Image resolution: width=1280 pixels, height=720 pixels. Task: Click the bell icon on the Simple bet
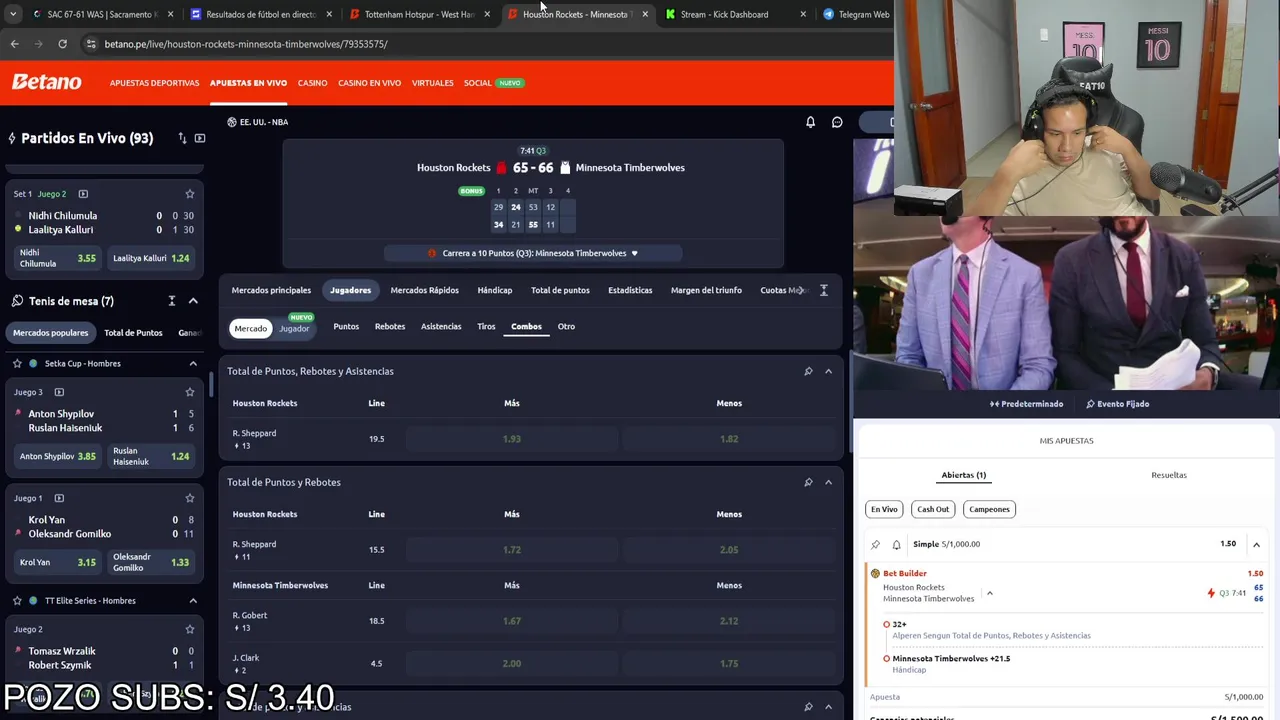(x=896, y=544)
